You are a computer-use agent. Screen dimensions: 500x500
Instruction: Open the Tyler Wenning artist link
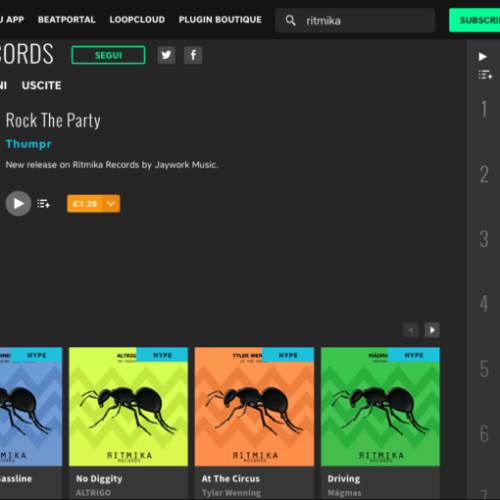click(x=231, y=493)
